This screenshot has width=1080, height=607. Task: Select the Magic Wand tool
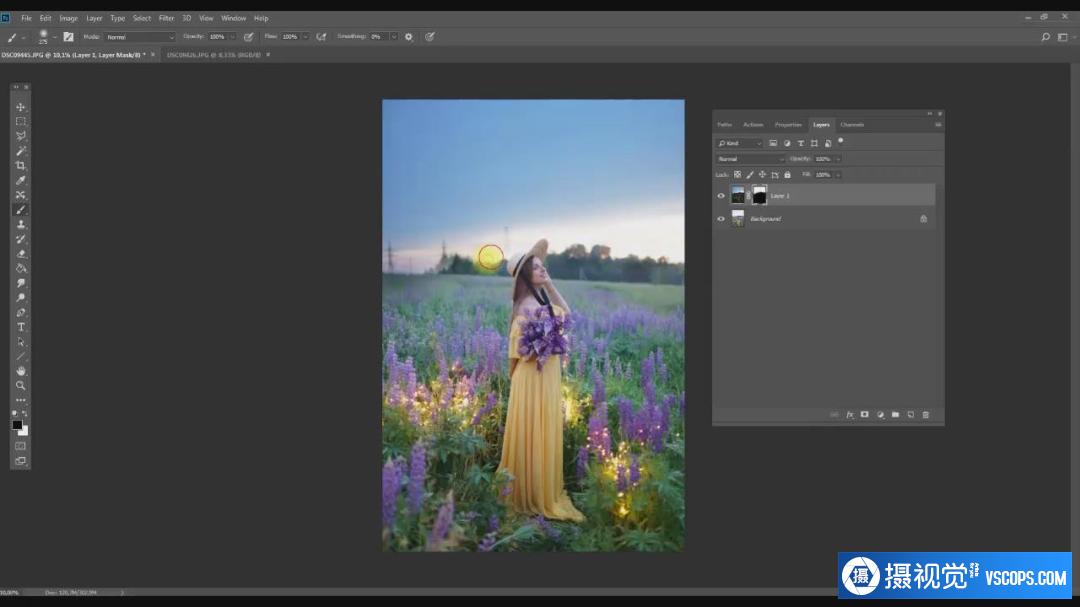point(21,151)
